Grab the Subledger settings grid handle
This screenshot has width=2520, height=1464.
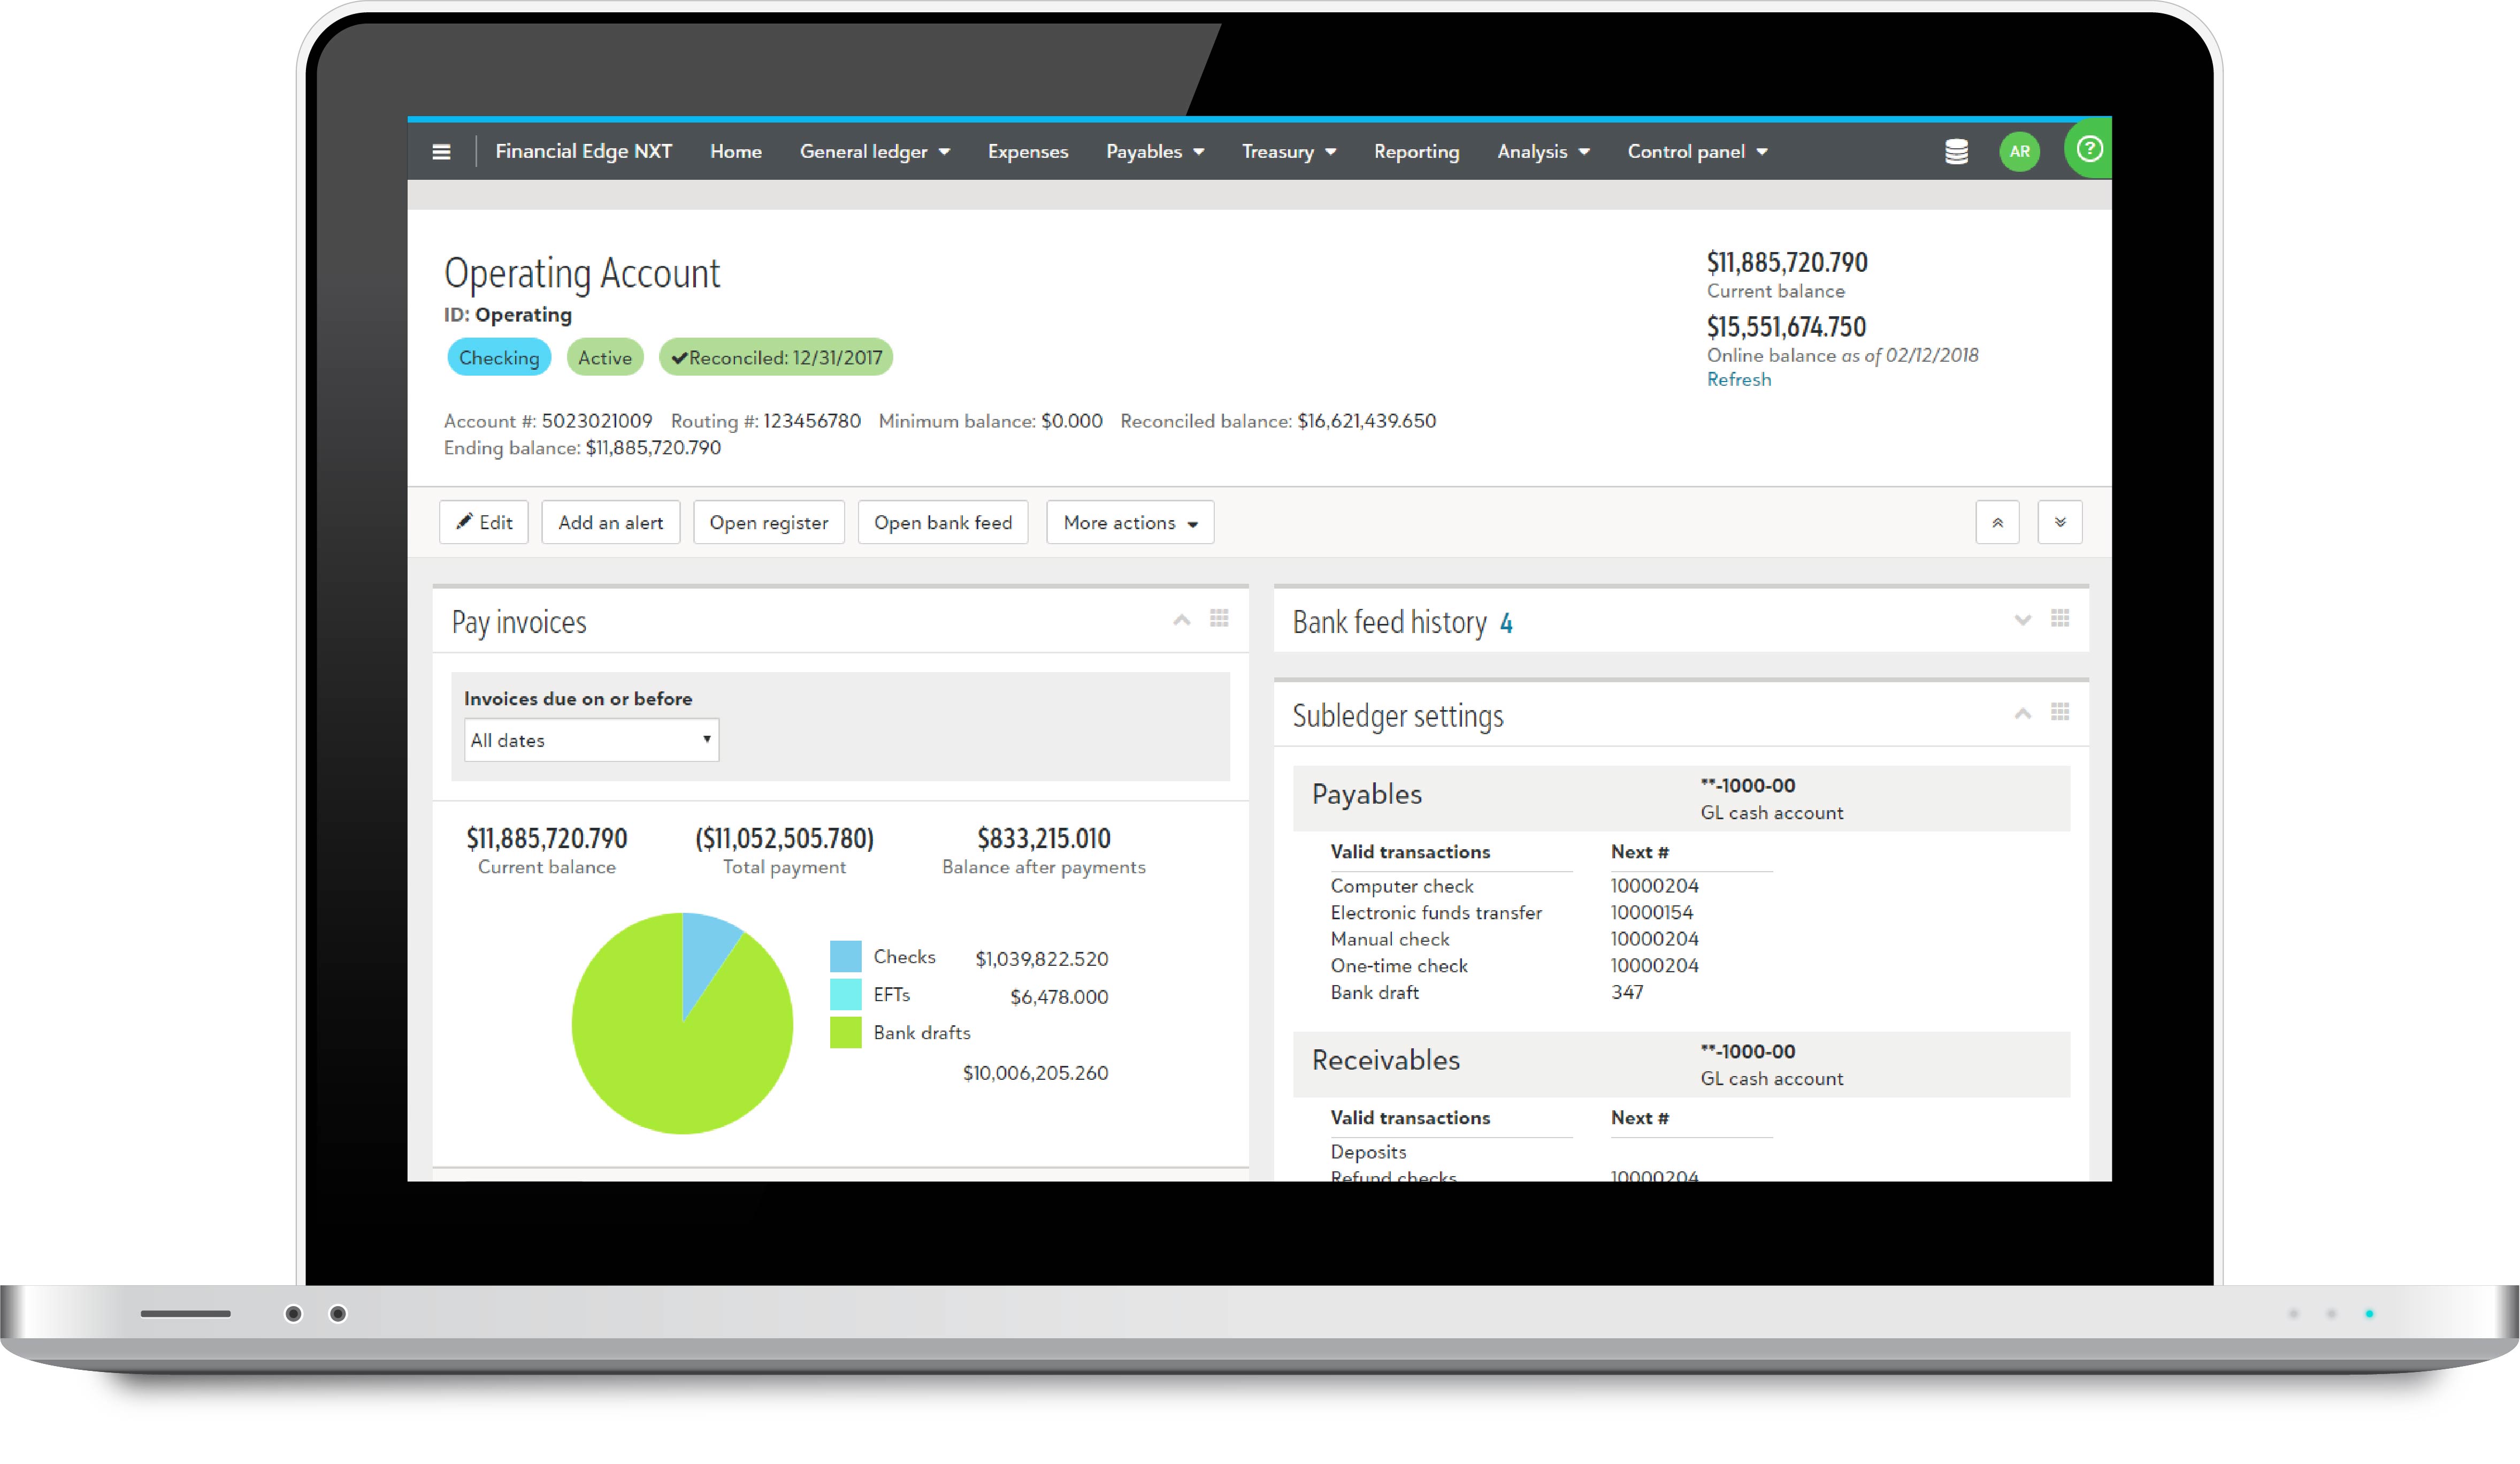coord(2060,712)
